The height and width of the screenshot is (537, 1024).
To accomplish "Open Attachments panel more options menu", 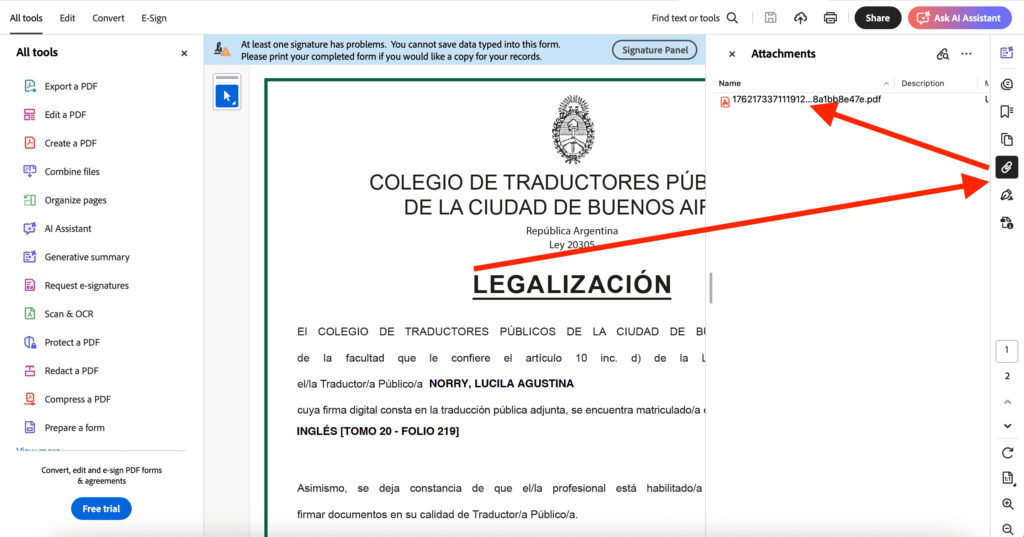I will pos(967,54).
